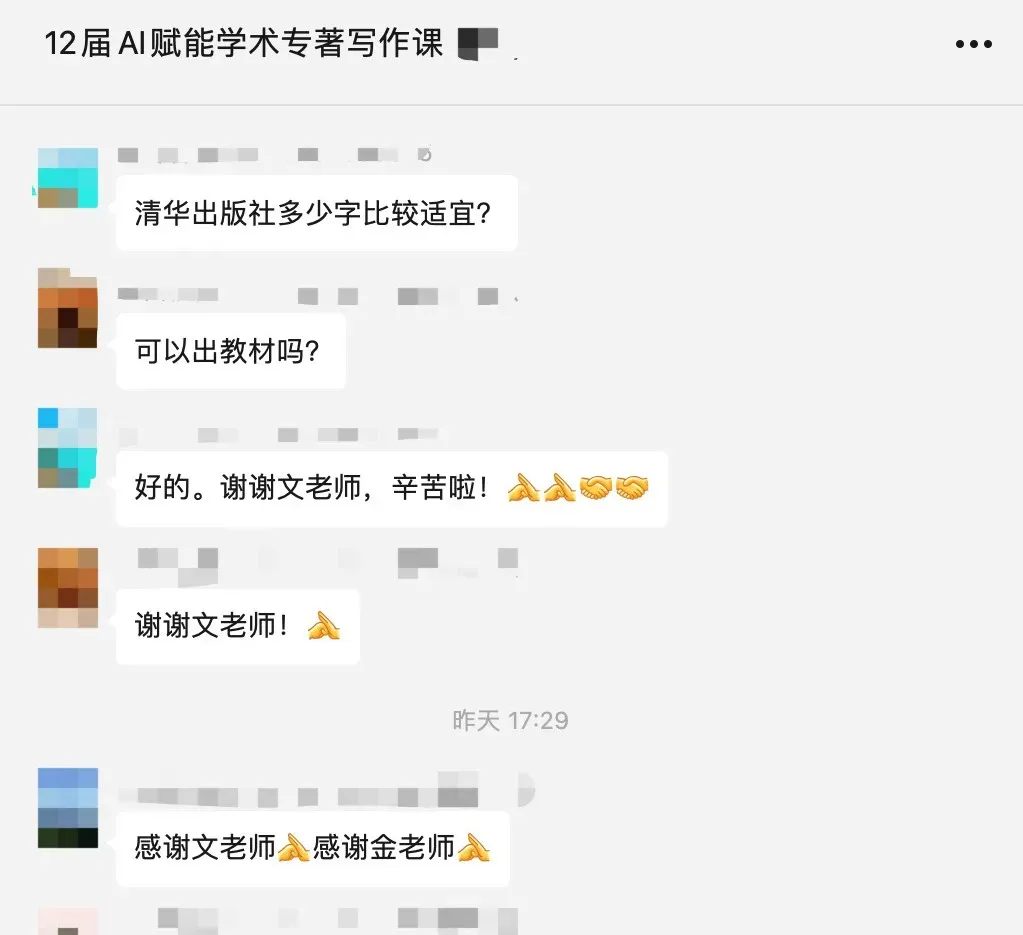Open the three-dot chat options menu

973,44
